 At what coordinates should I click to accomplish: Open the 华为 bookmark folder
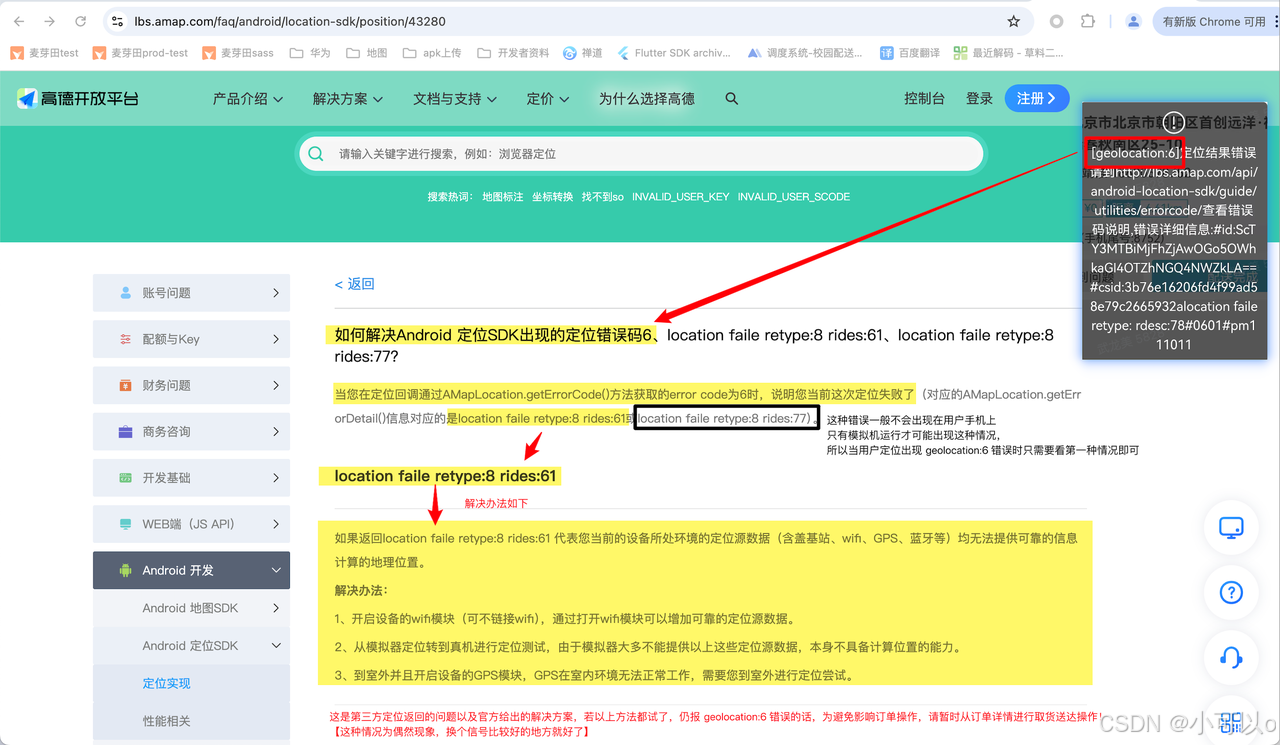point(310,53)
